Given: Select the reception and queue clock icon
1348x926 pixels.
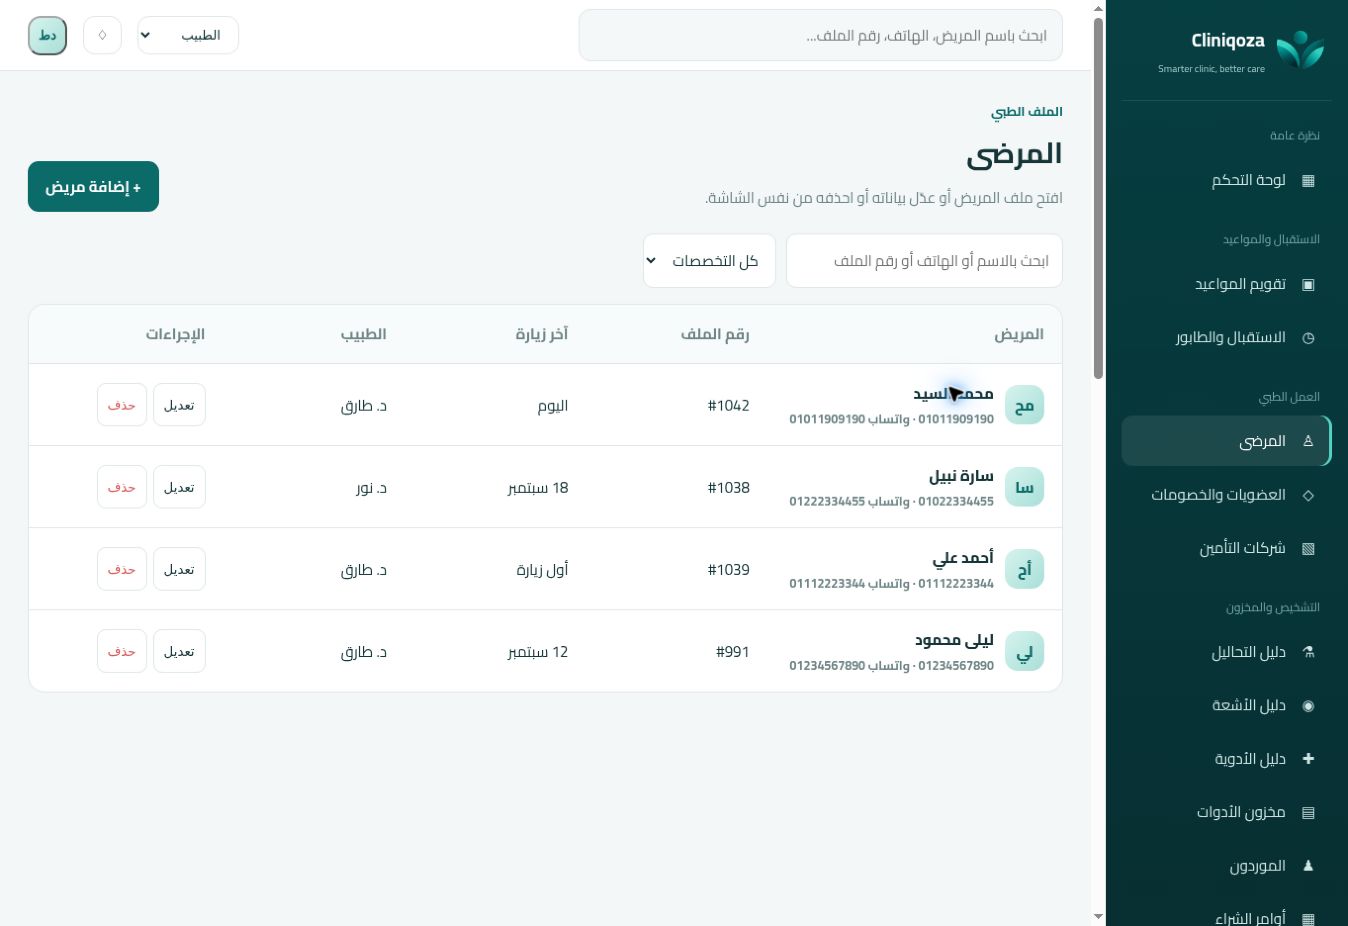Looking at the screenshot, I should click(1308, 338).
